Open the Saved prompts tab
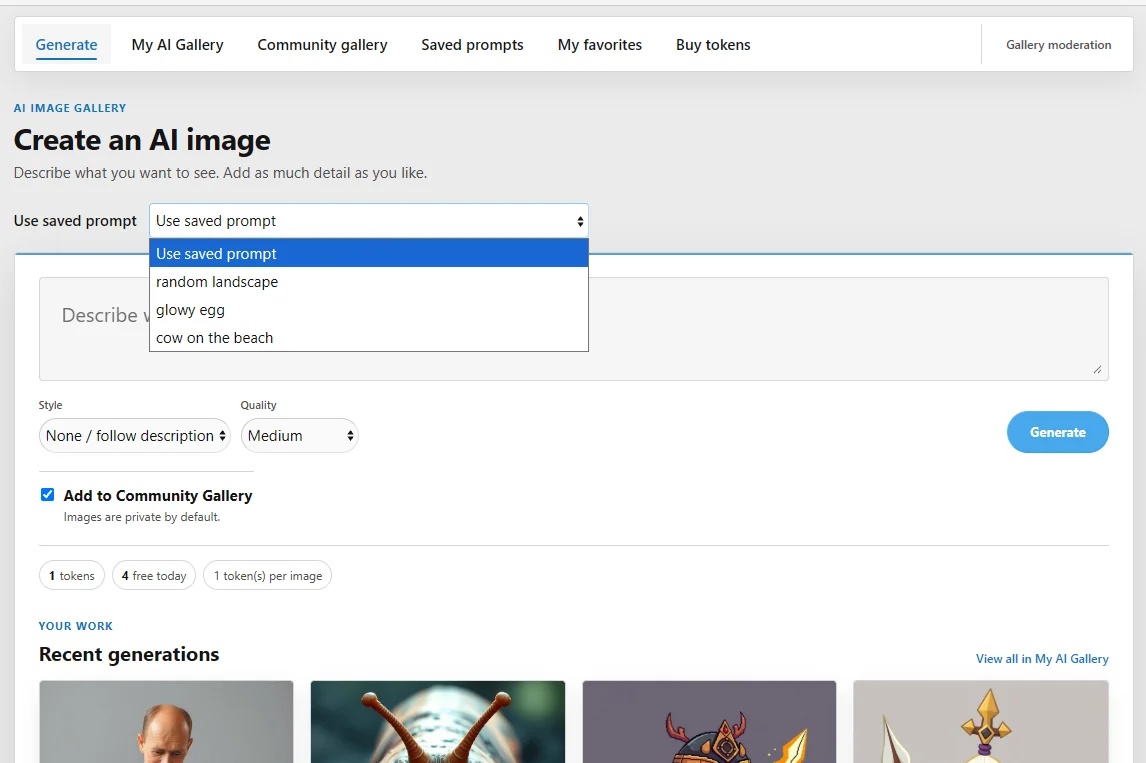This screenshot has width=1146, height=763. tap(472, 45)
